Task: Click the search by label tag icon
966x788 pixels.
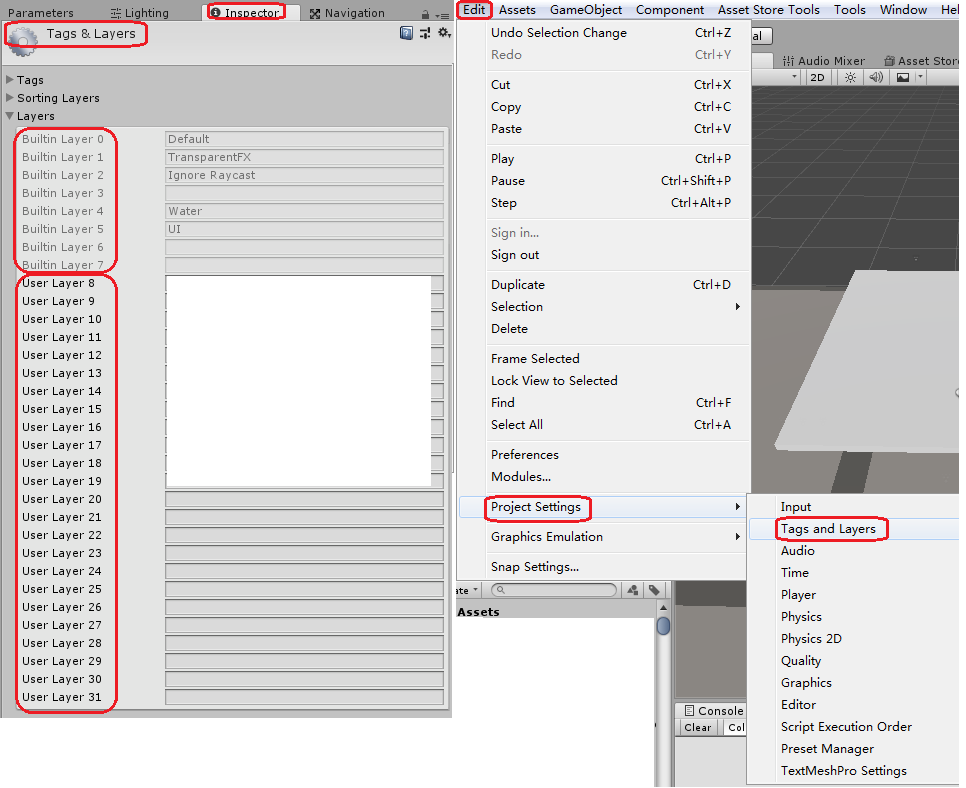Action: click(654, 590)
